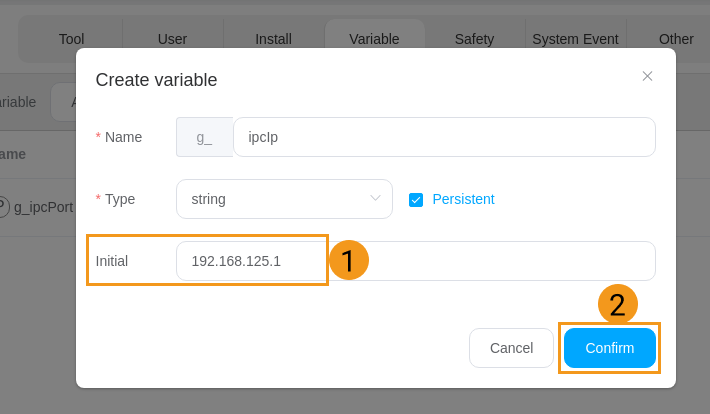
Task: Switch to the System Event tab
Action: pos(575,39)
